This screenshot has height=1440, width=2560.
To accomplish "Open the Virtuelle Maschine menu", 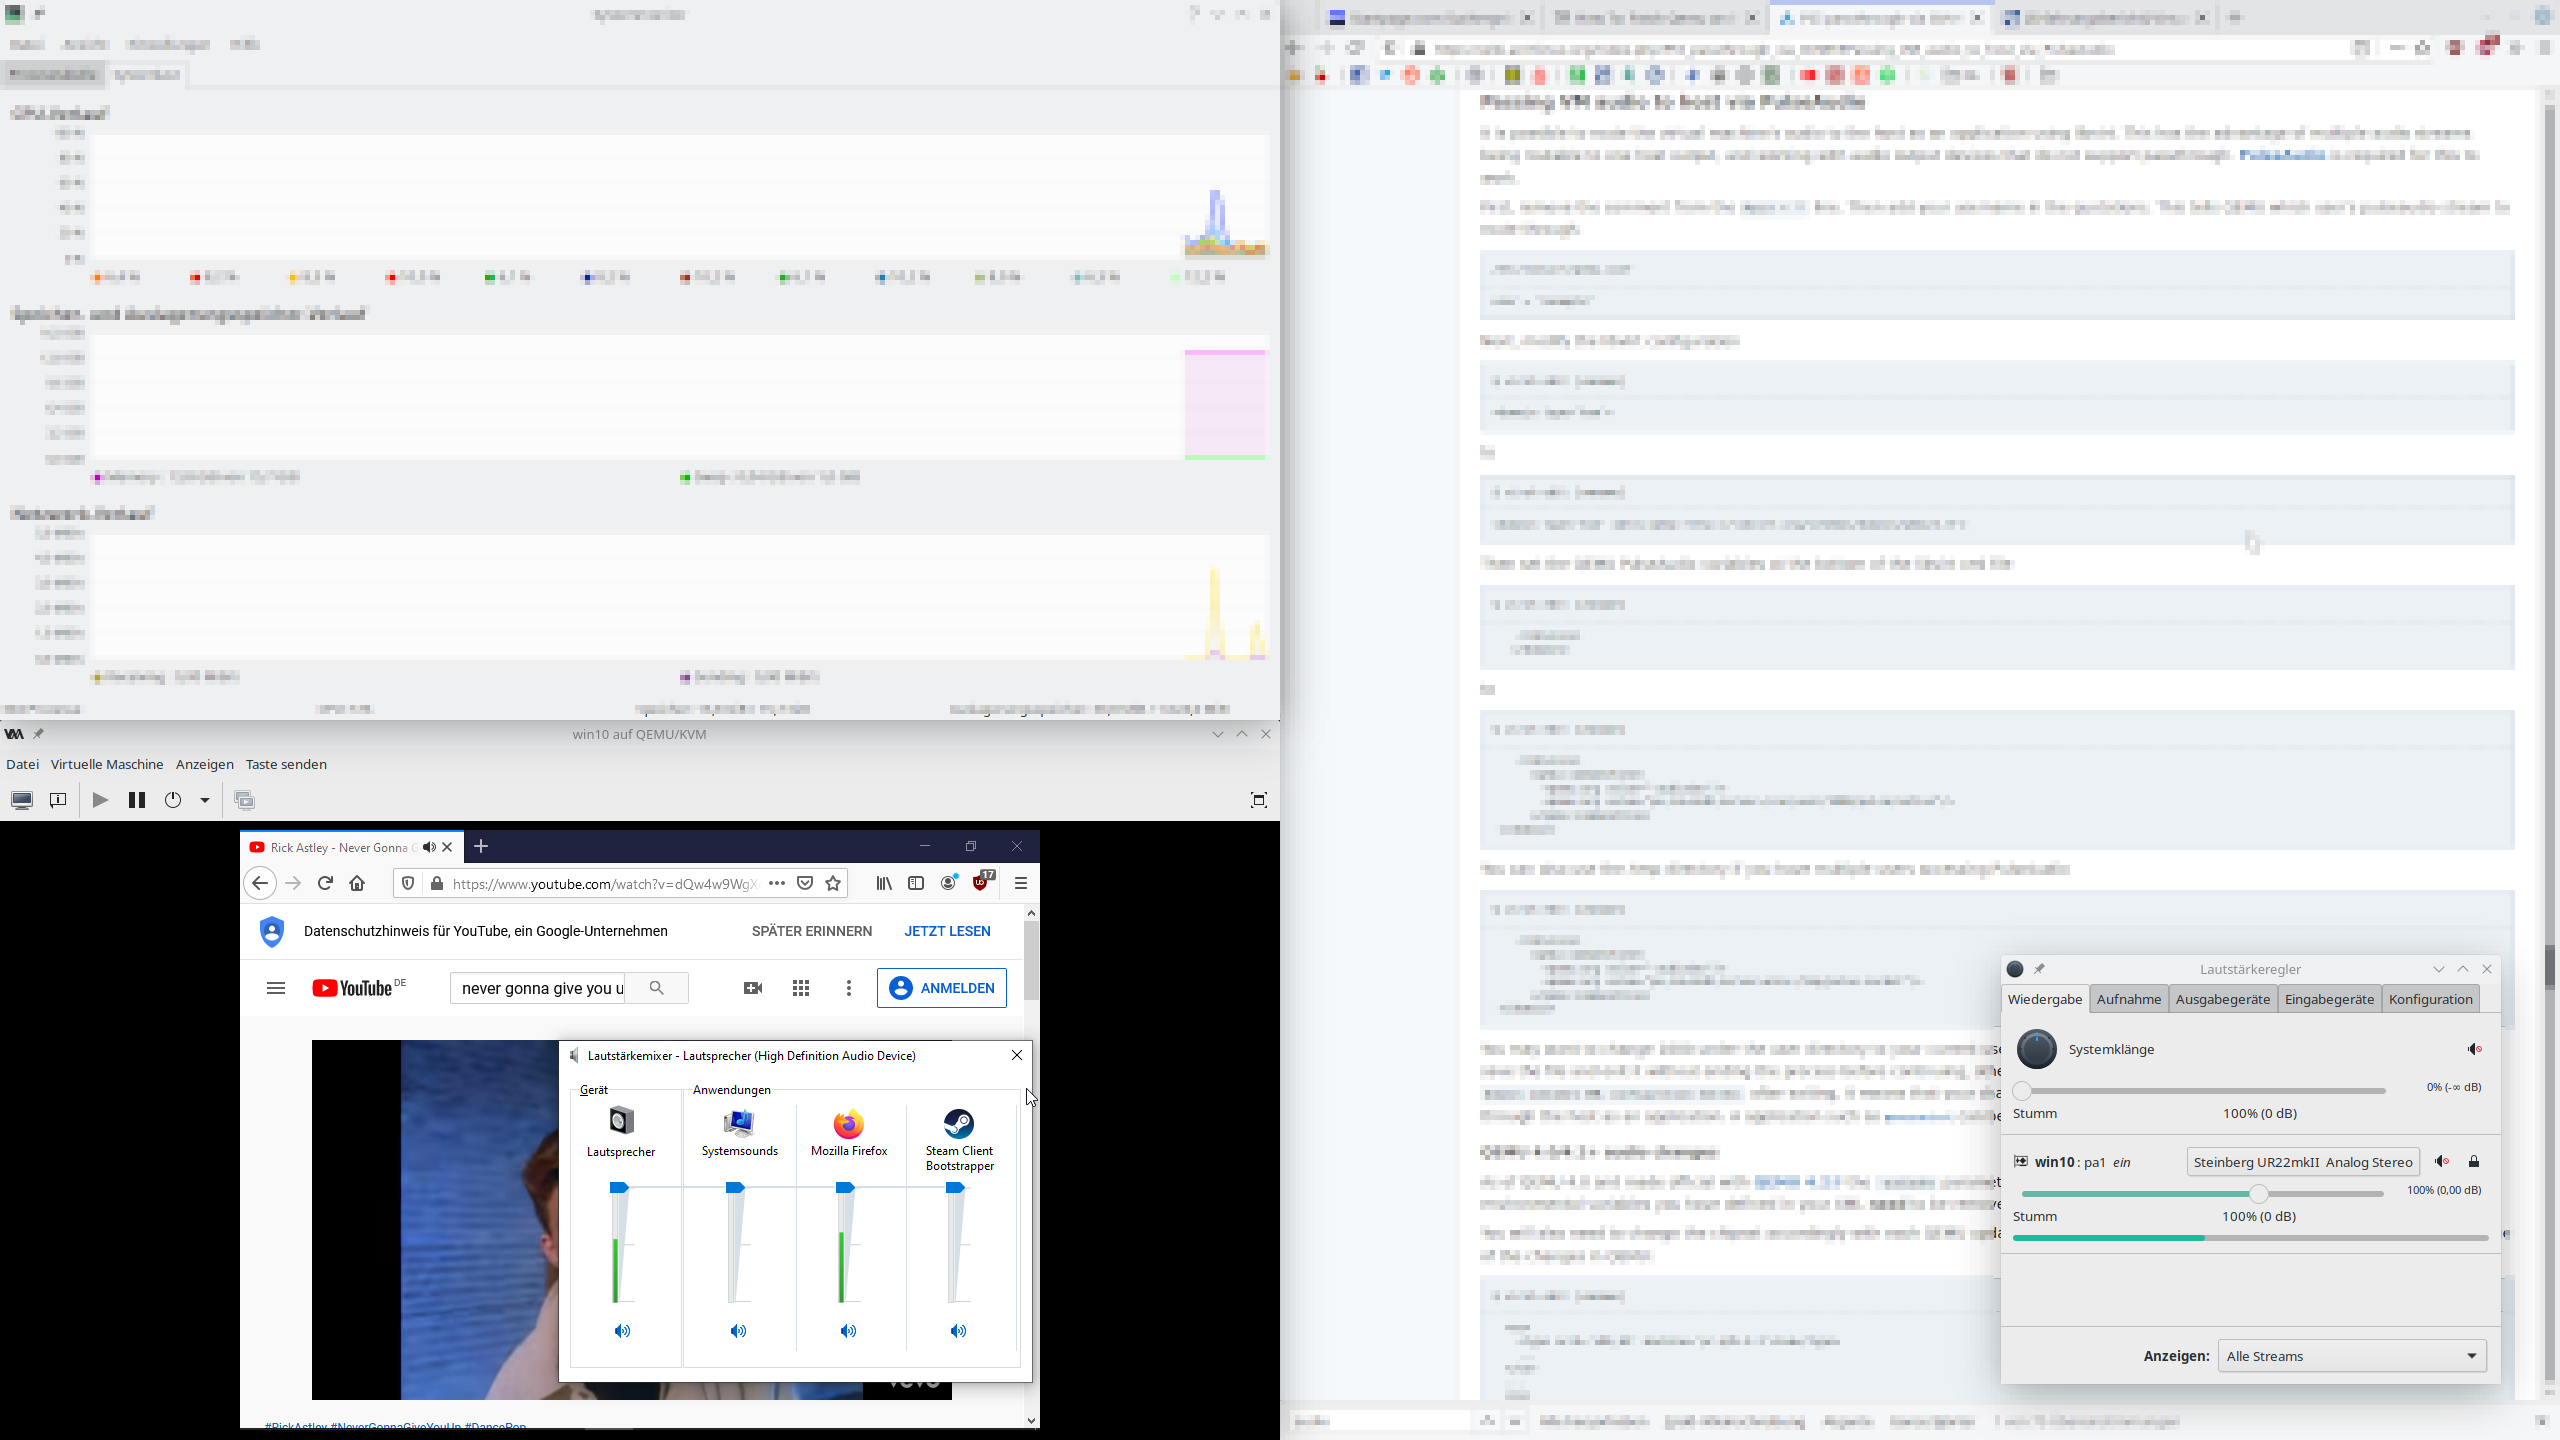I will [107, 764].
